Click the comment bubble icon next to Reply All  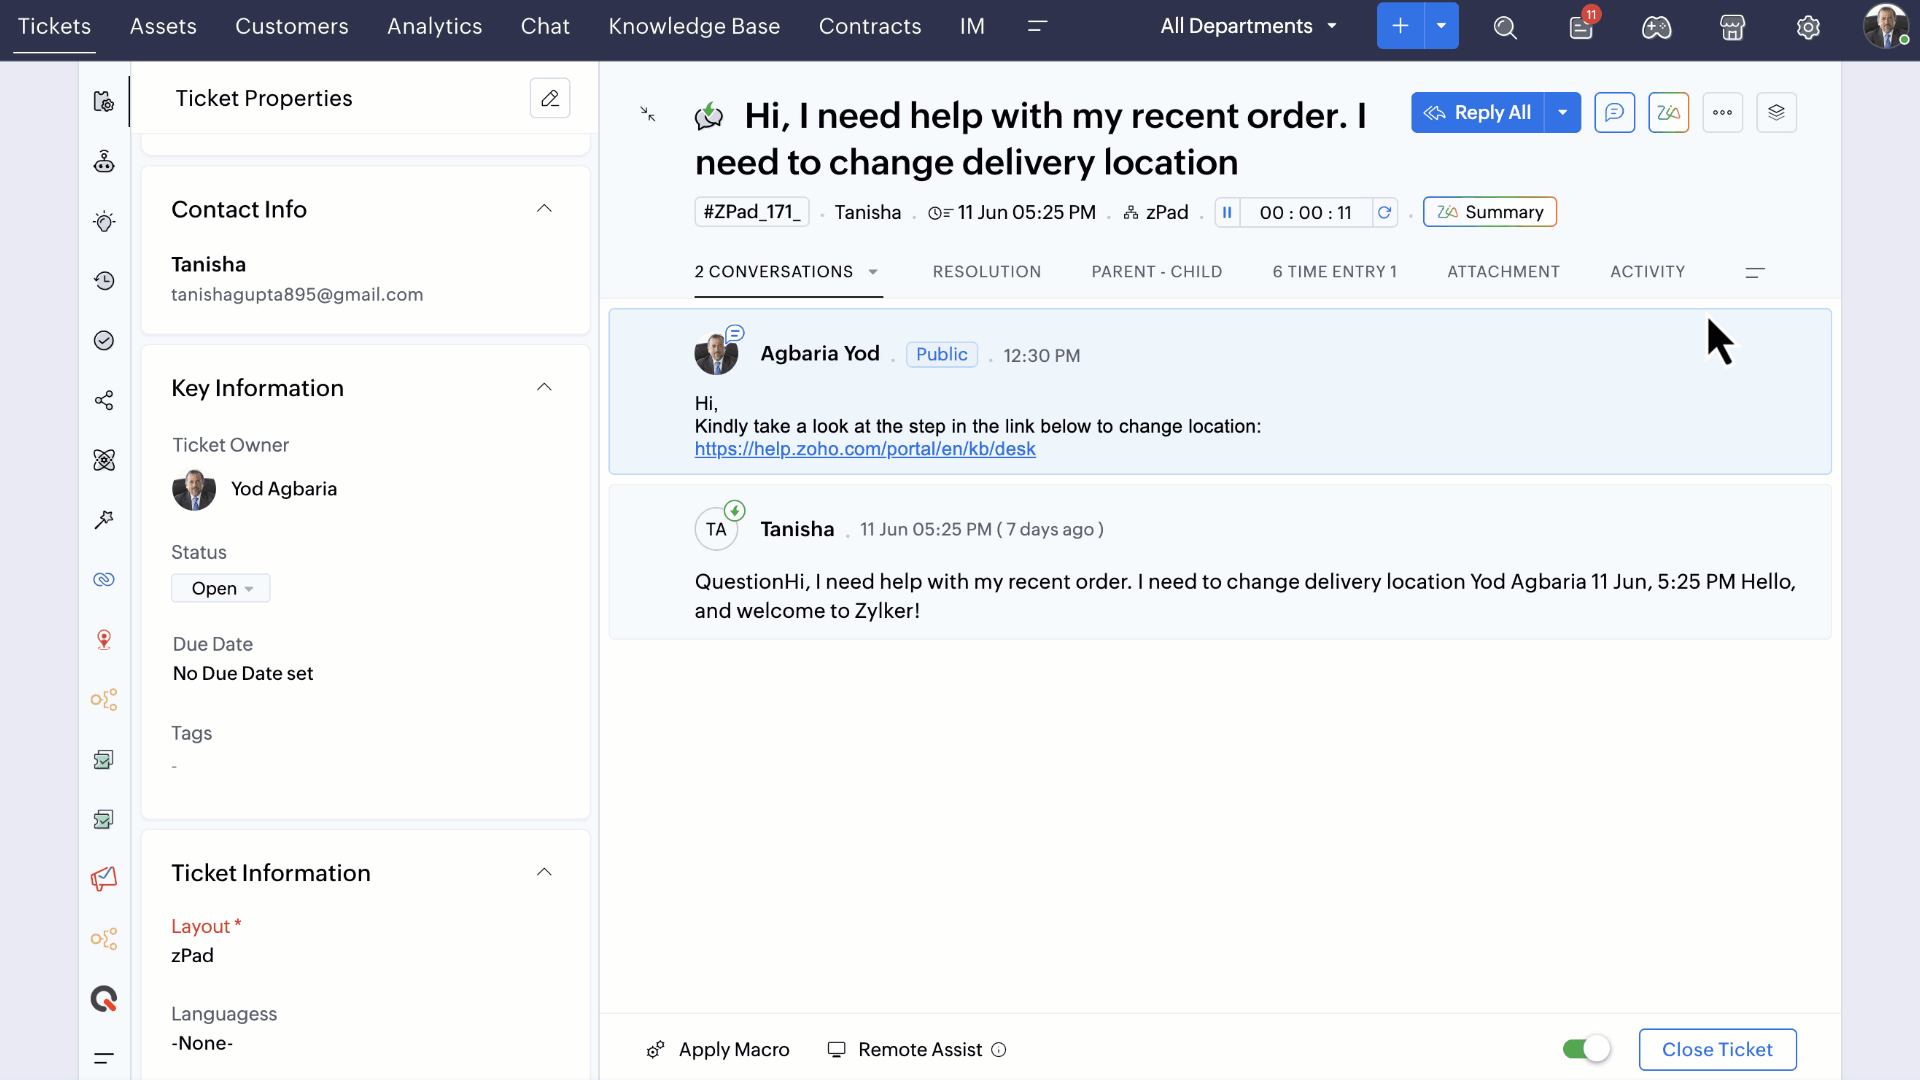1614,113
